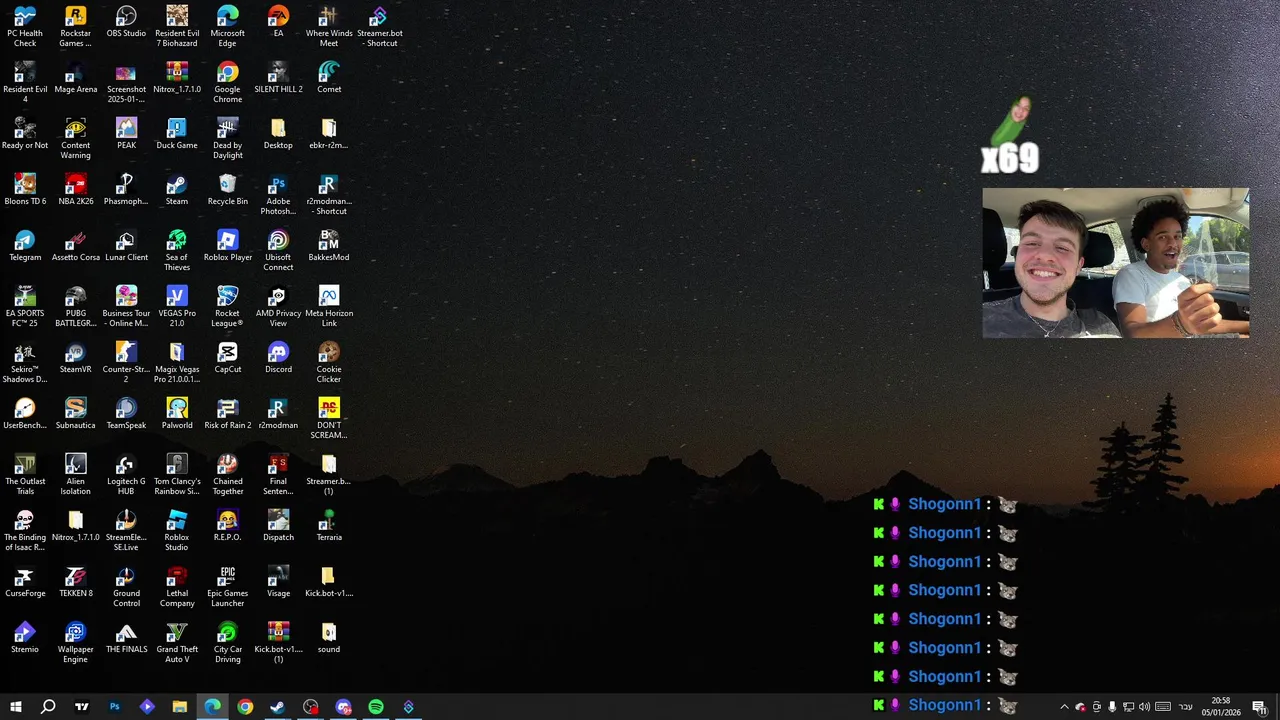The height and width of the screenshot is (720, 1280).
Task: Select Duck Game desktop icon
Action: (177, 133)
